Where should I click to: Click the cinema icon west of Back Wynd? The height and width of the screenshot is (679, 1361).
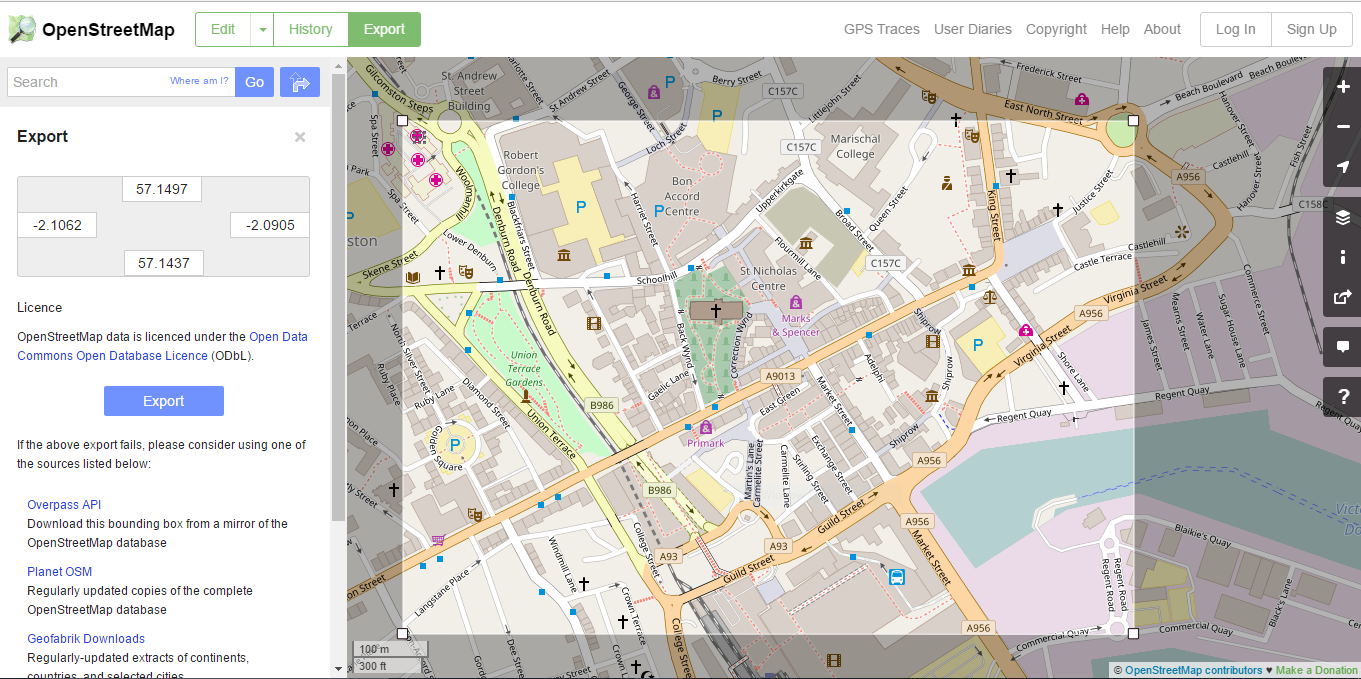(x=595, y=323)
